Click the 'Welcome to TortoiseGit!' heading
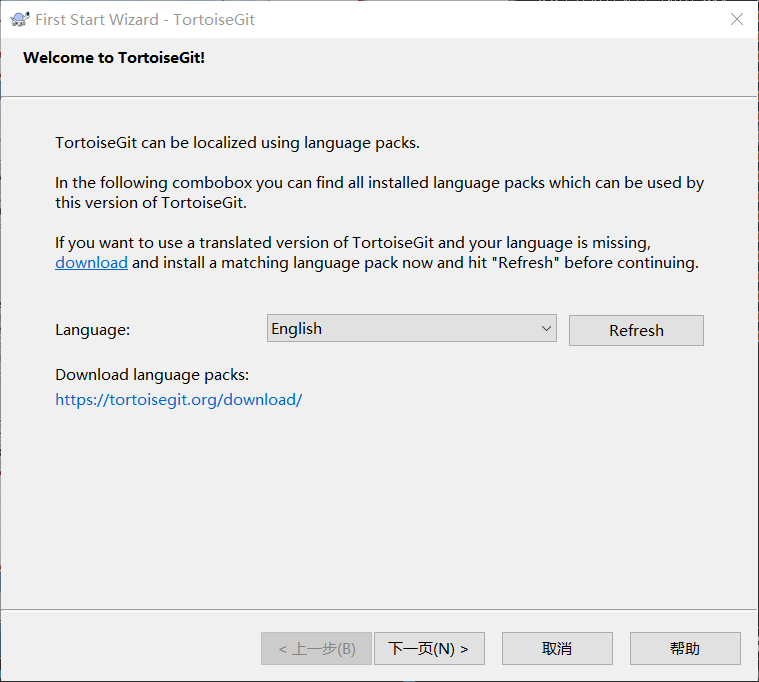 [114, 58]
